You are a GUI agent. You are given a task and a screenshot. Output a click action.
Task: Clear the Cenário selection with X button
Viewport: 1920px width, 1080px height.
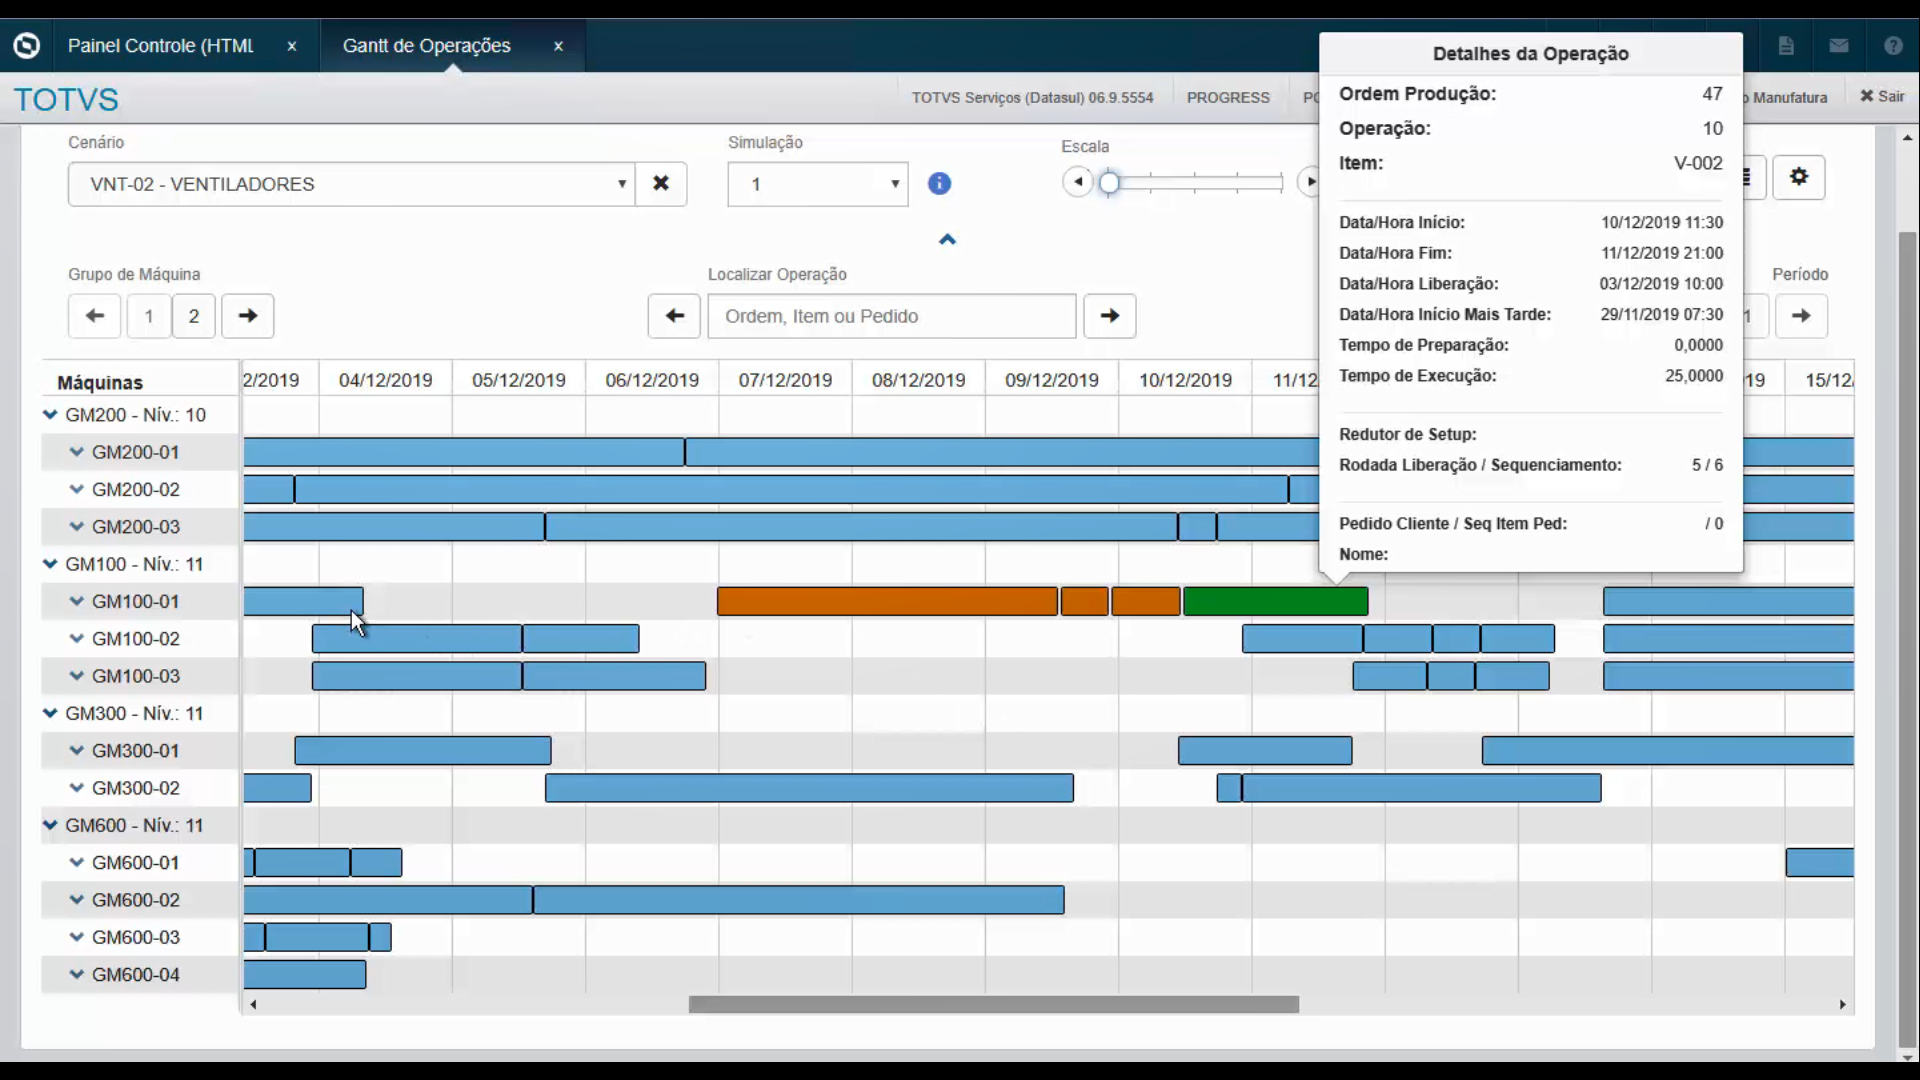point(661,184)
